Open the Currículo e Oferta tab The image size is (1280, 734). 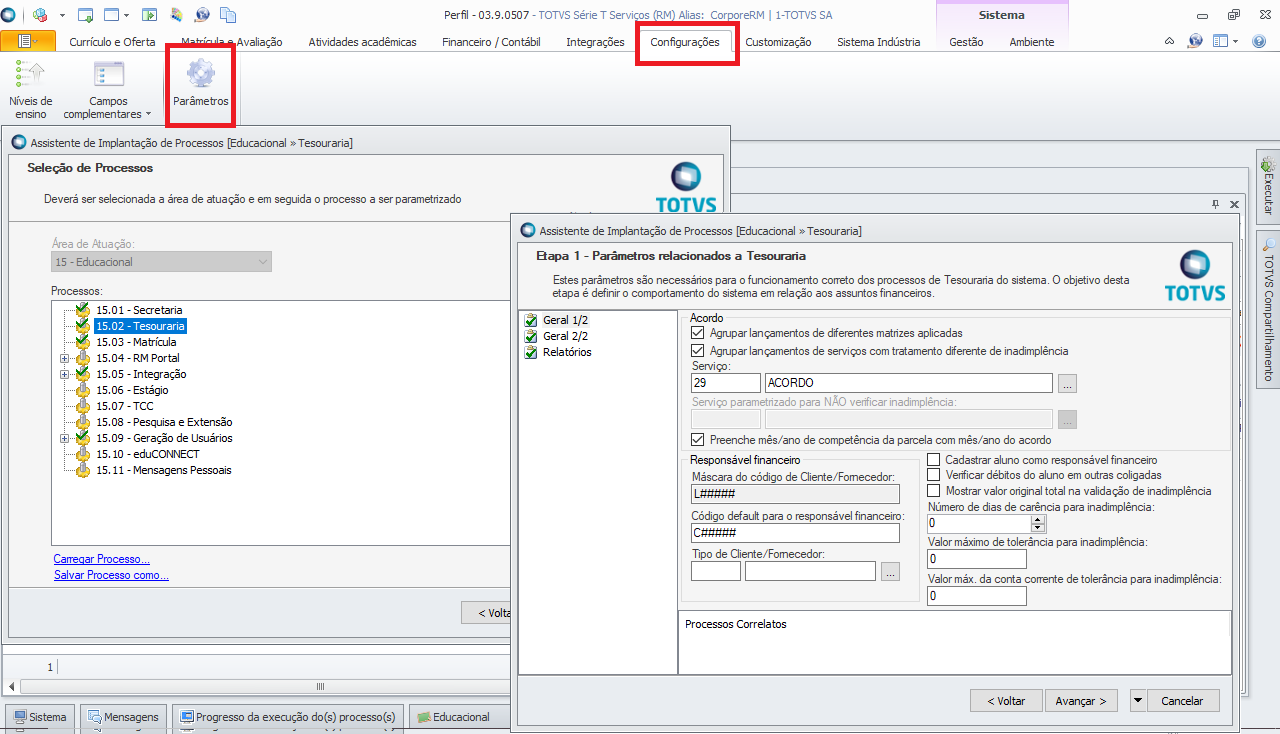click(x=112, y=42)
